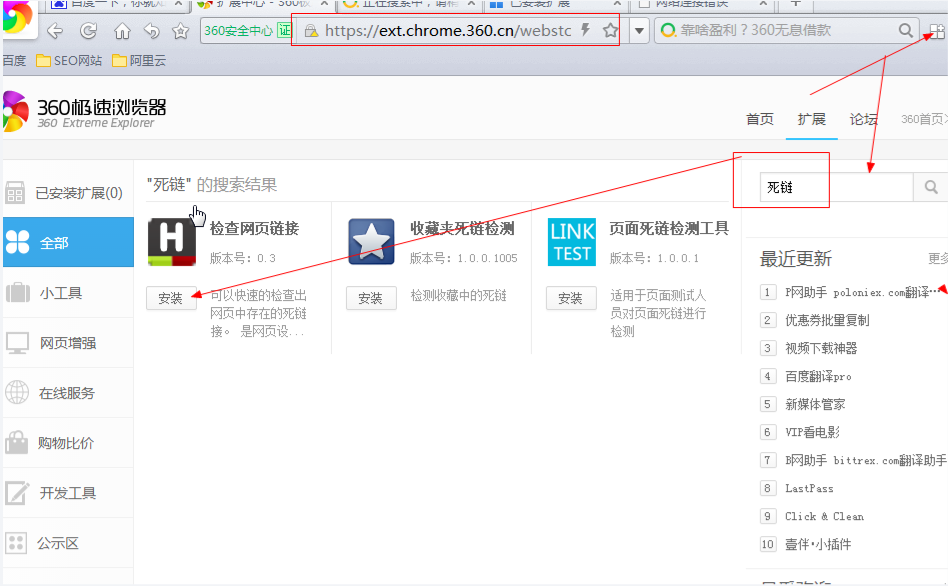Go to the 首页 navigation tab
This screenshot has width=948, height=586.
point(760,119)
